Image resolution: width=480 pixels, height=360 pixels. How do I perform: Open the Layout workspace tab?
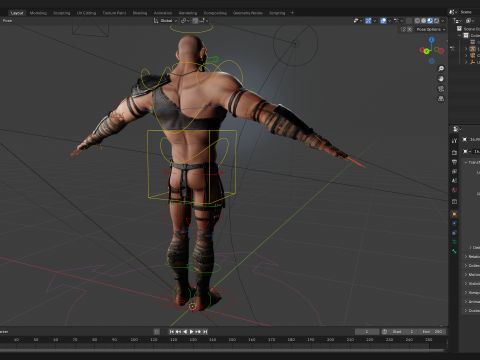point(17,13)
